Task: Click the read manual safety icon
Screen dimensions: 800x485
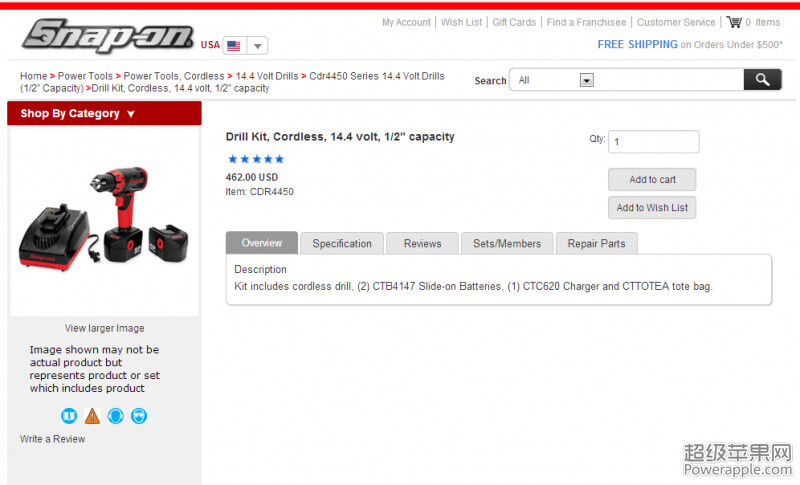Action: [69, 416]
